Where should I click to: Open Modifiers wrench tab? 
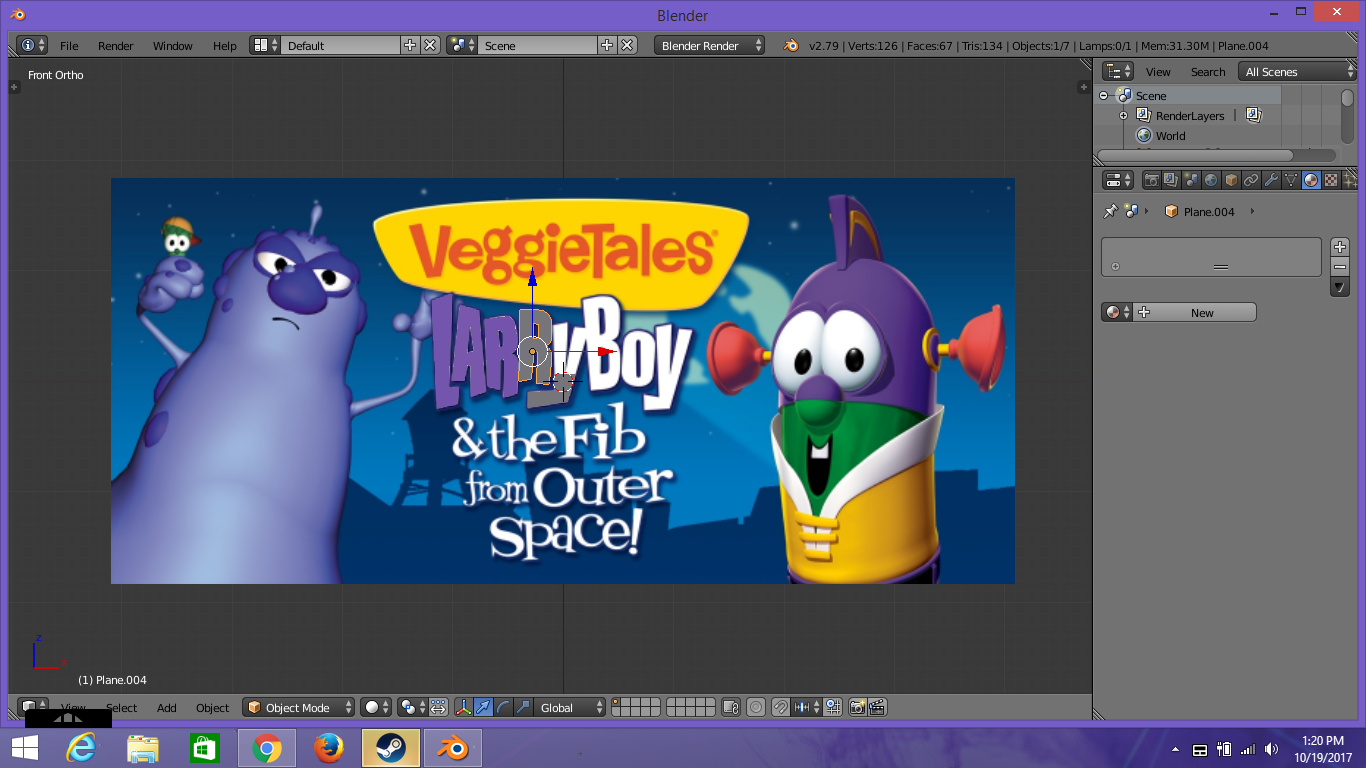[1271, 180]
